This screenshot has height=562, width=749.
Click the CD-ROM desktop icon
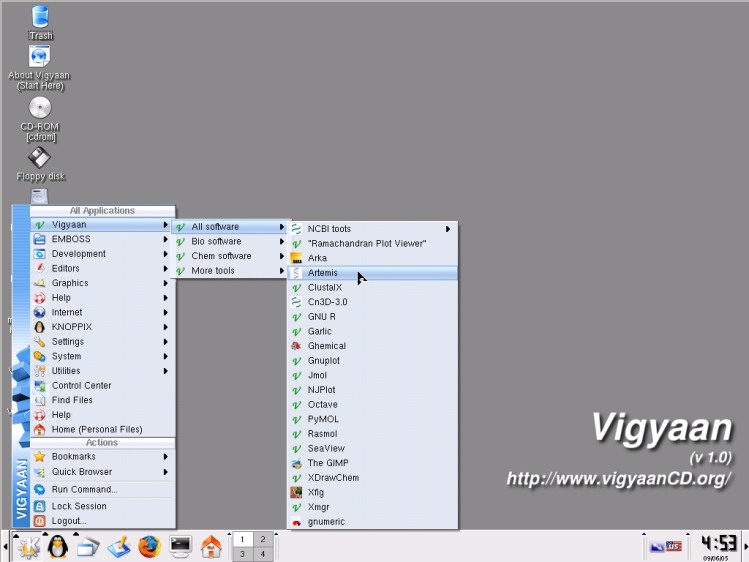coord(40,108)
